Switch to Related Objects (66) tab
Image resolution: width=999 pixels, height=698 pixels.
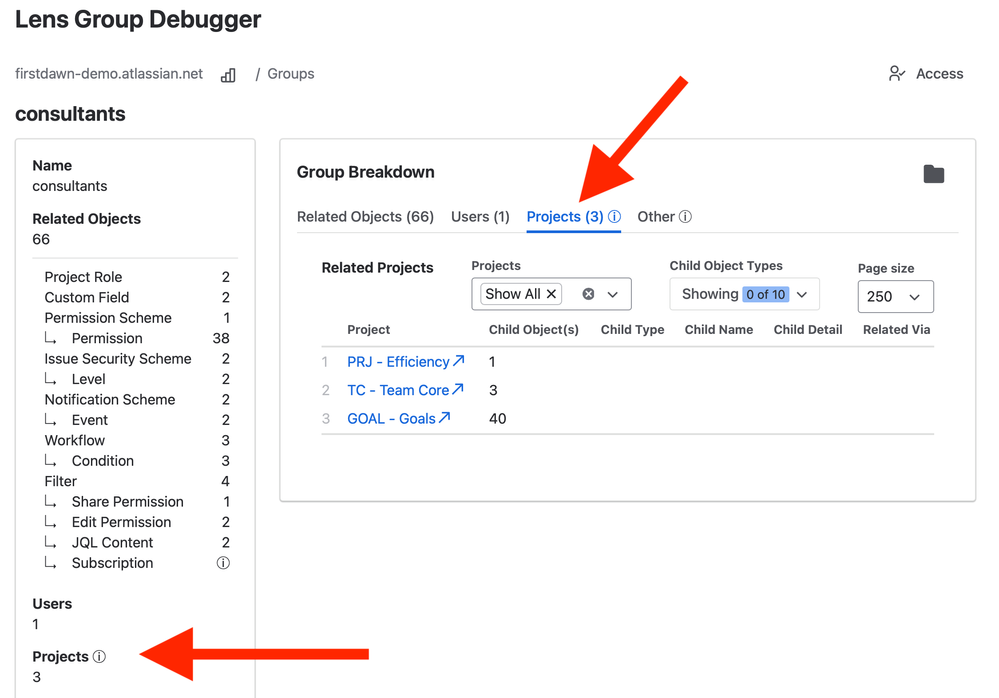pyautogui.click(x=365, y=217)
